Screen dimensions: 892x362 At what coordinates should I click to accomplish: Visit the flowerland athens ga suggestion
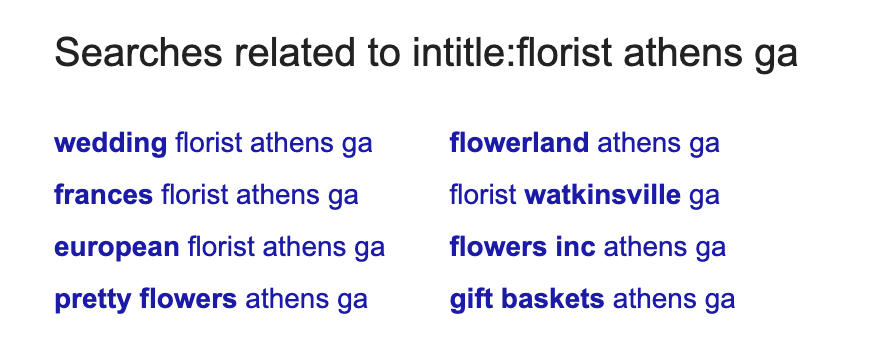[x=585, y=143]
